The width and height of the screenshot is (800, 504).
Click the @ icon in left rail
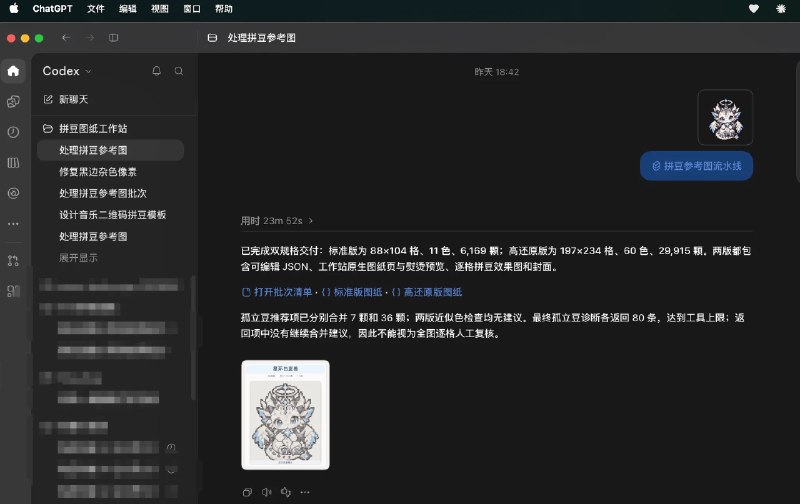pyautogui.click(x=13, y=193)
